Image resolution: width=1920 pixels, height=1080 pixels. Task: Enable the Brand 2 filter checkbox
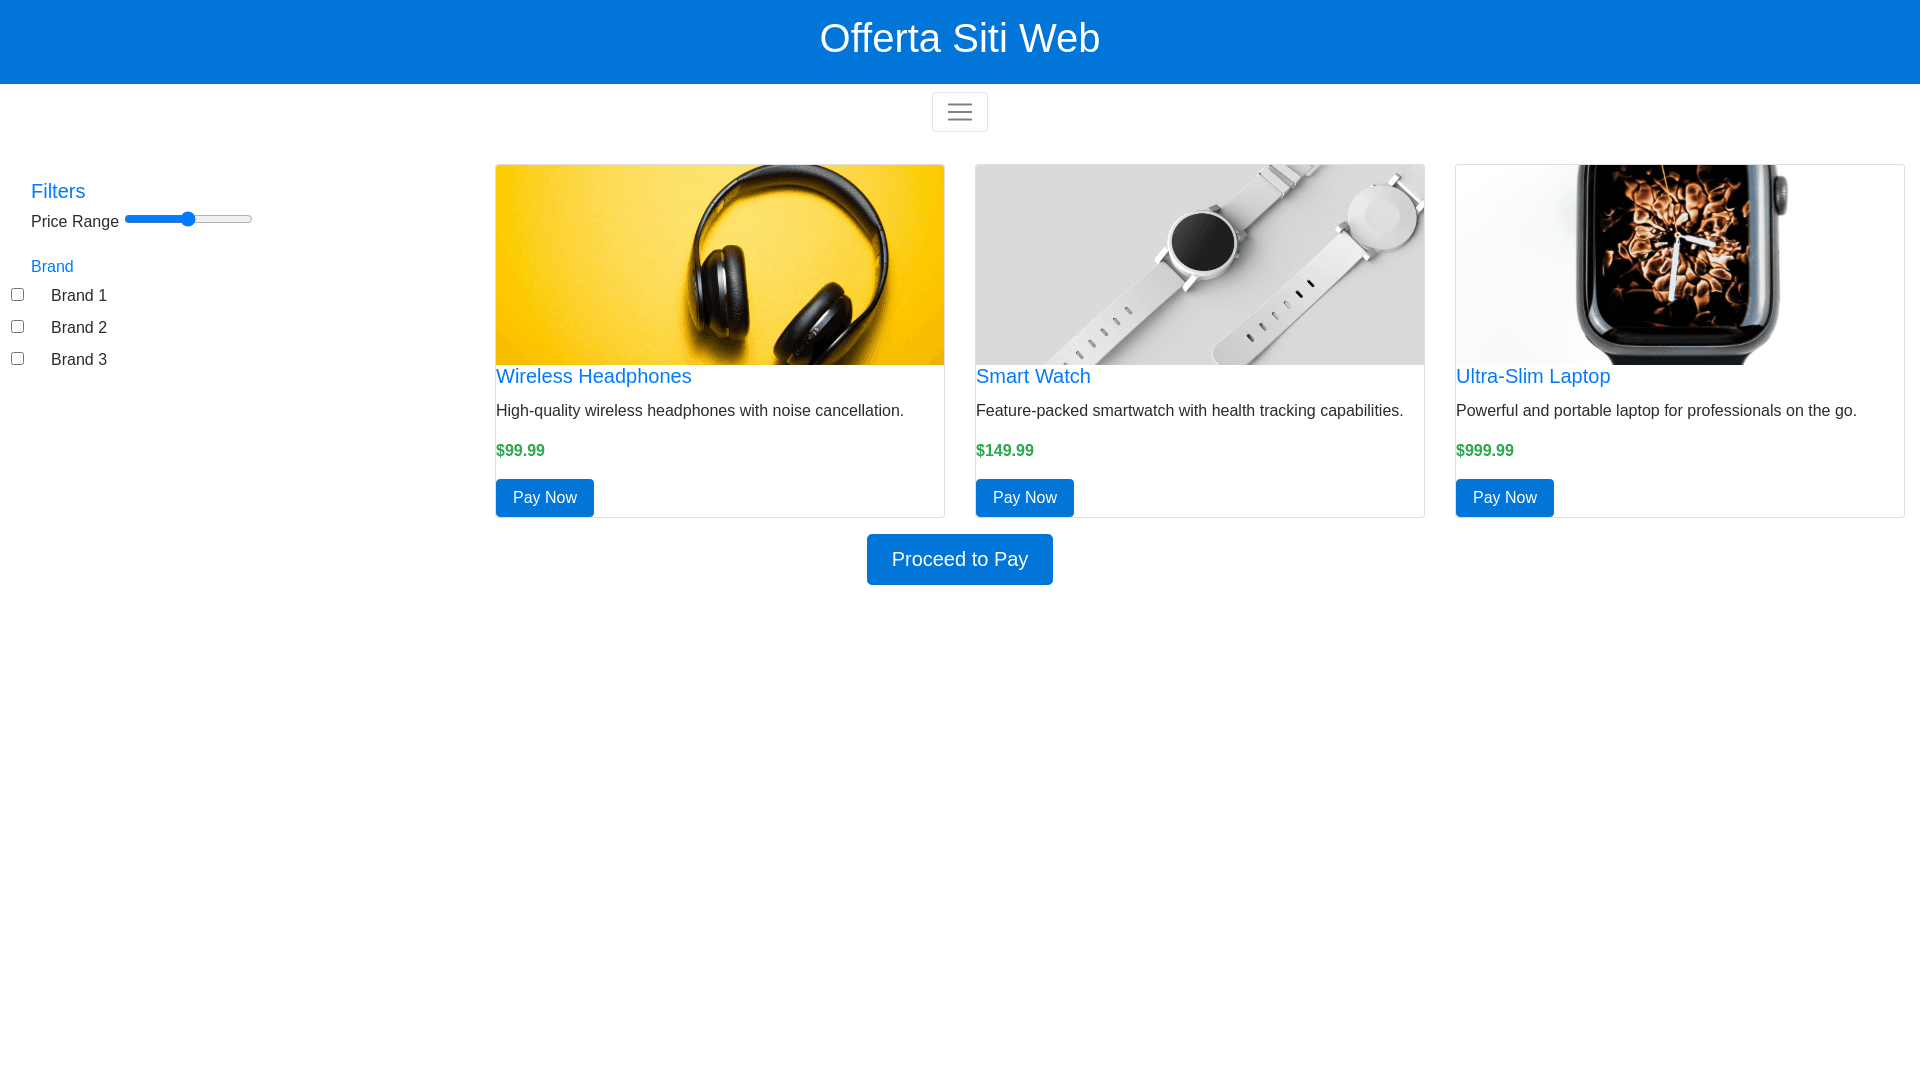pyautogui.click(x=17, y=327)
